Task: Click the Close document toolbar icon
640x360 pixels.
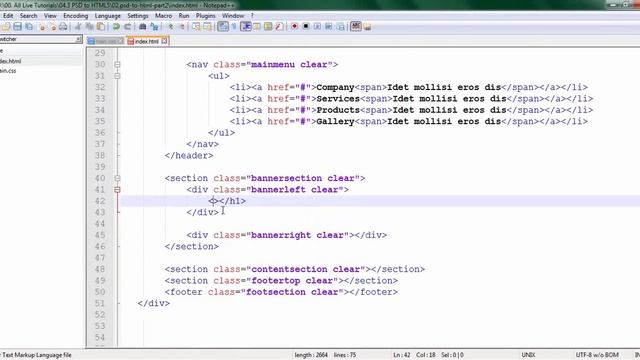Action: coord(42,27)
